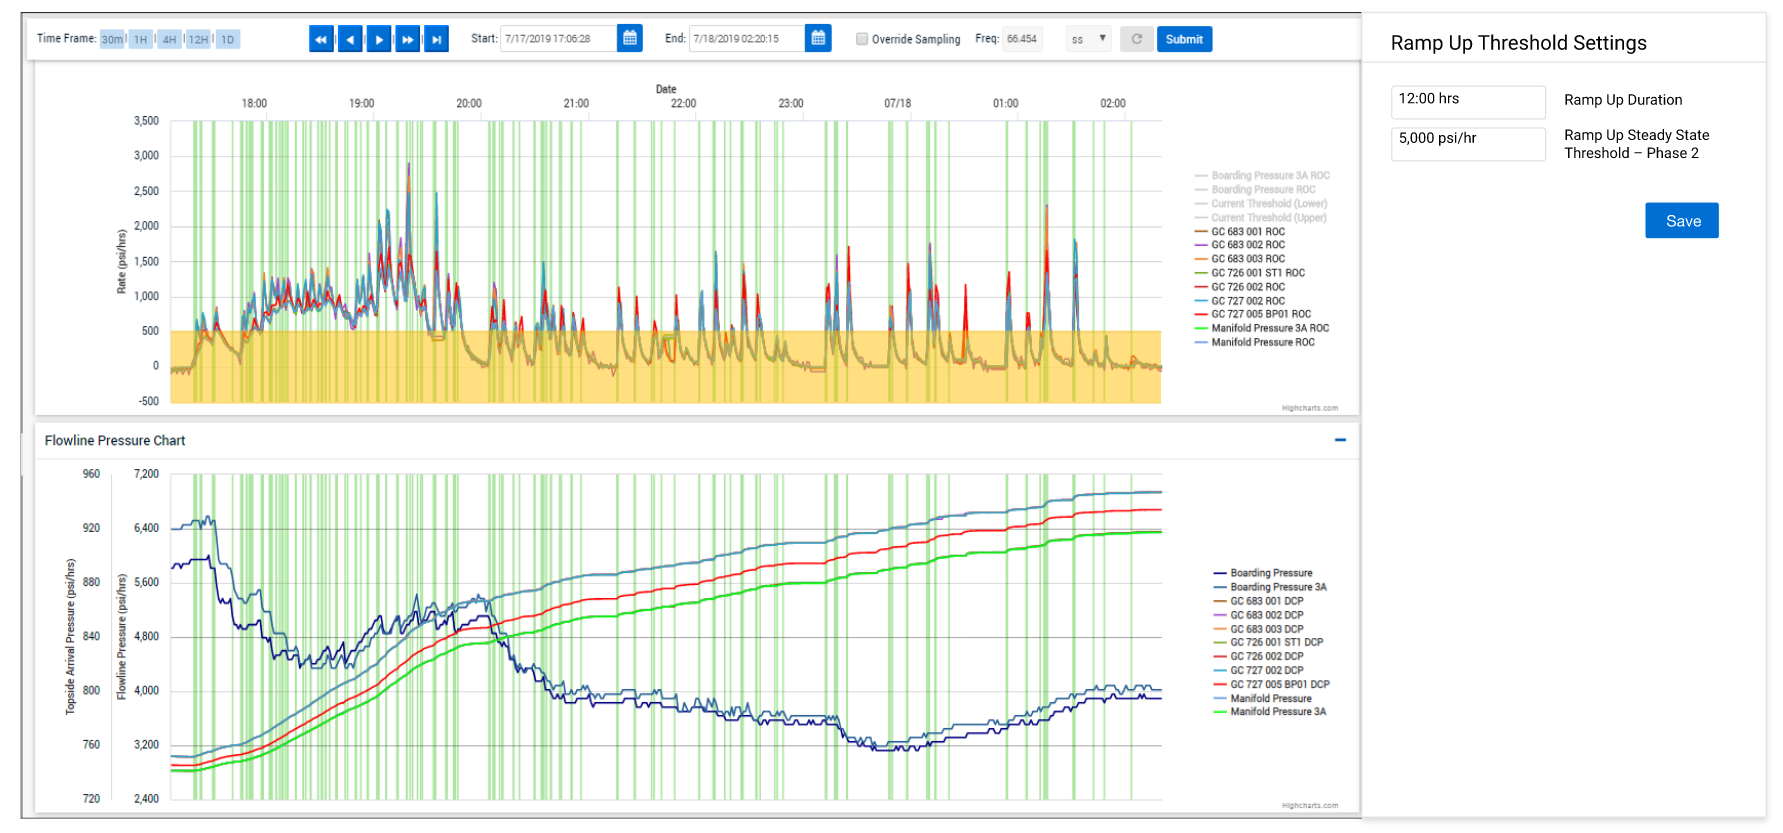This screenshot has height=833, width=1783.
Task: Save the ramp up threshold settings
Action: click(1682, 221)
